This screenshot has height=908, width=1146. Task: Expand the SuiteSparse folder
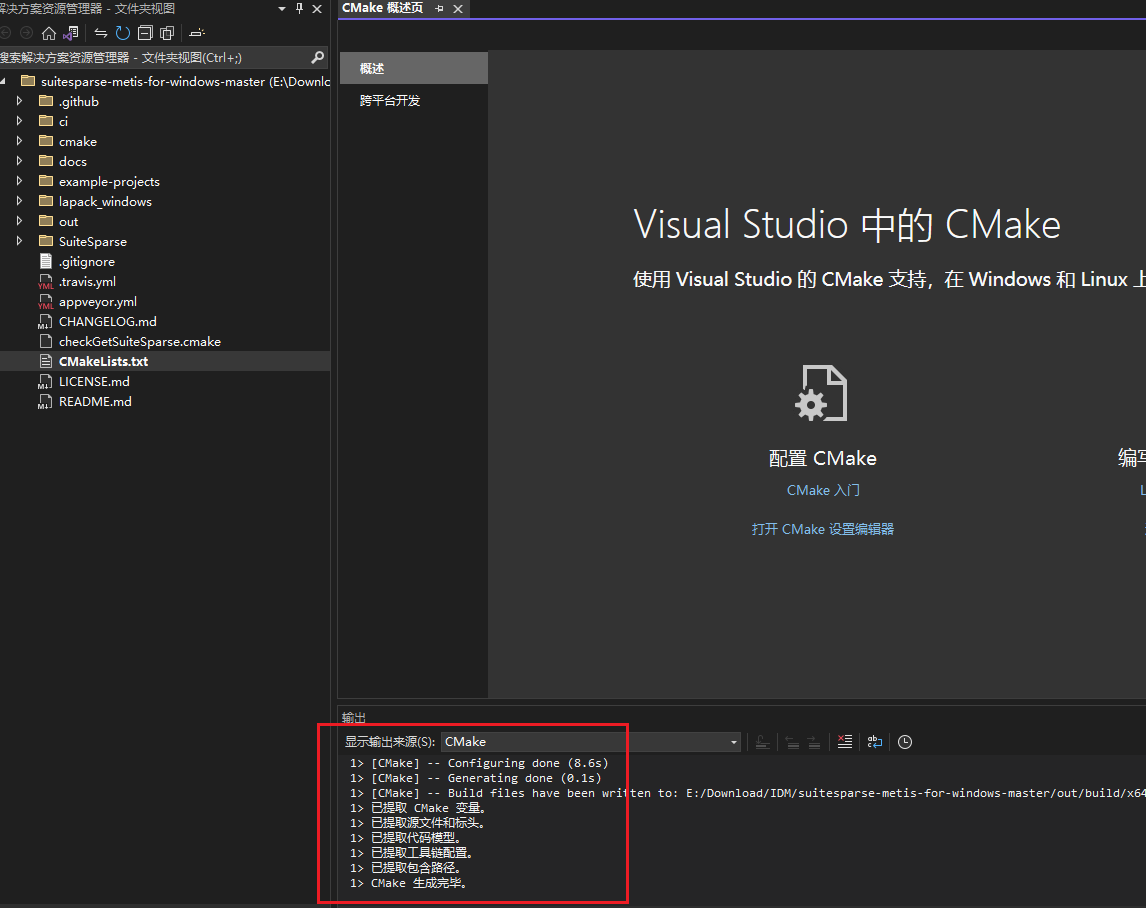coord(20,241)
